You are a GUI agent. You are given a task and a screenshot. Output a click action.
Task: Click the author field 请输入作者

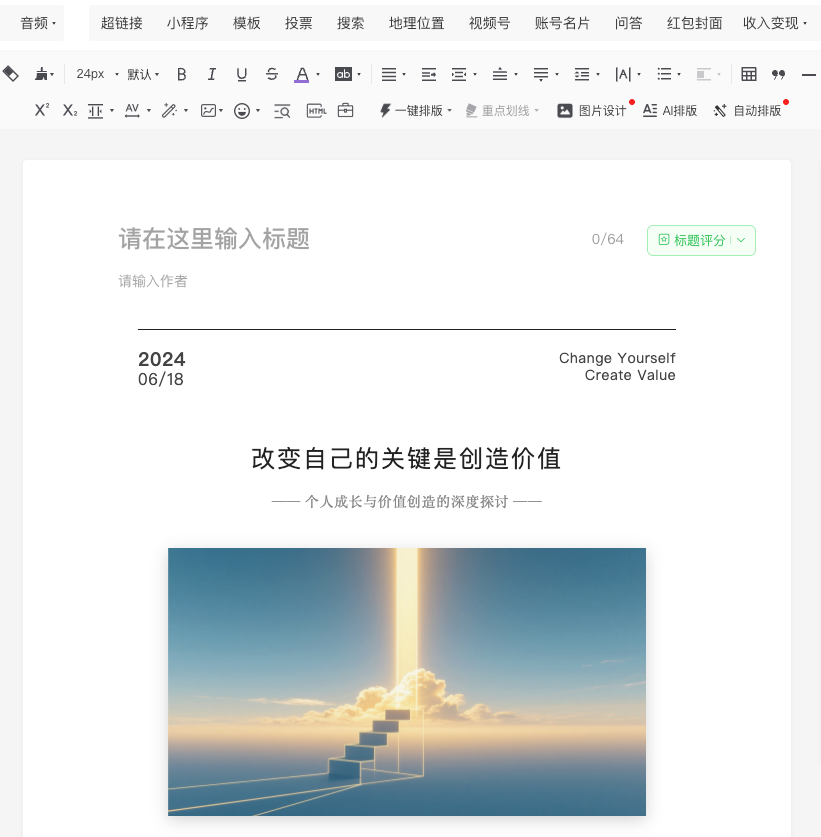[x=153, y=281]
